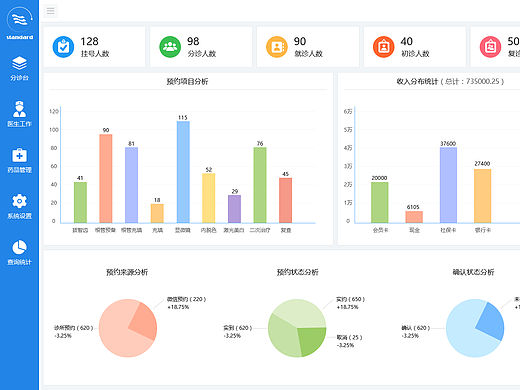This screenshot has height=390, width=520.
Task: Click the 收入分布统计 chart title
Action: 450,81
